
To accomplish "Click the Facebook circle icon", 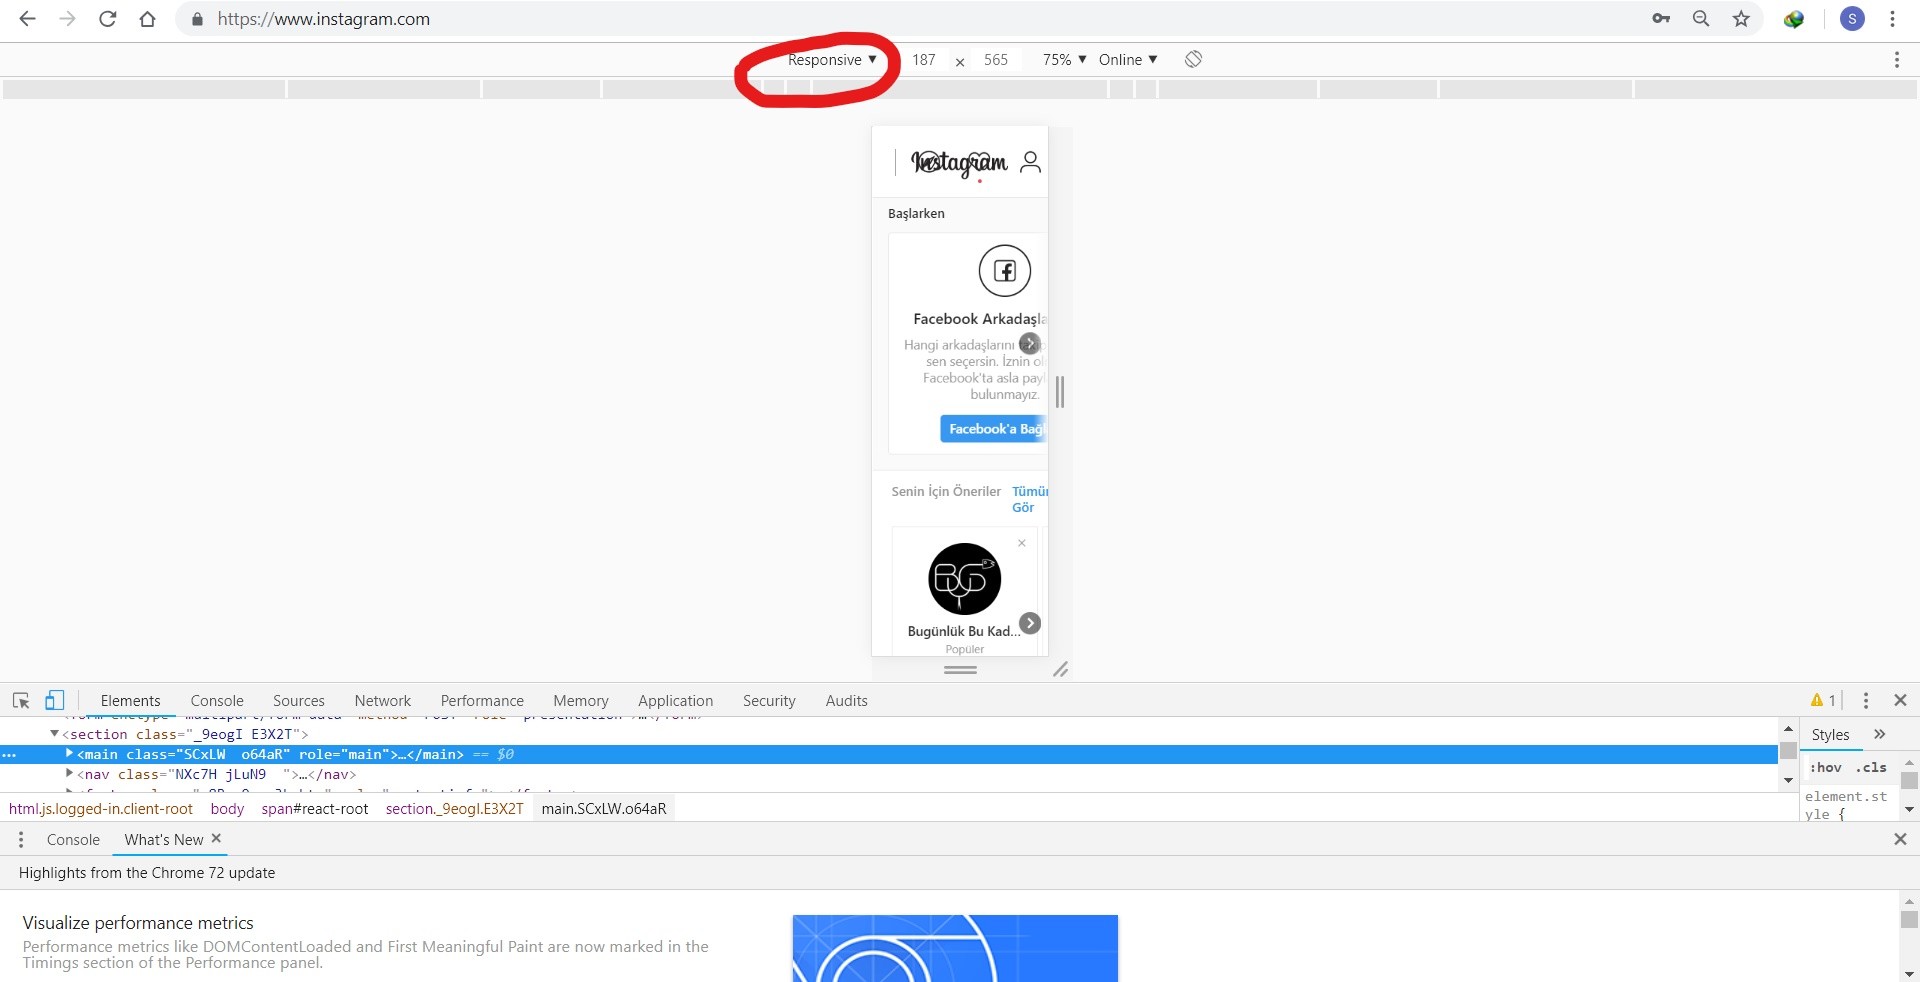I will click(1004, 270).
